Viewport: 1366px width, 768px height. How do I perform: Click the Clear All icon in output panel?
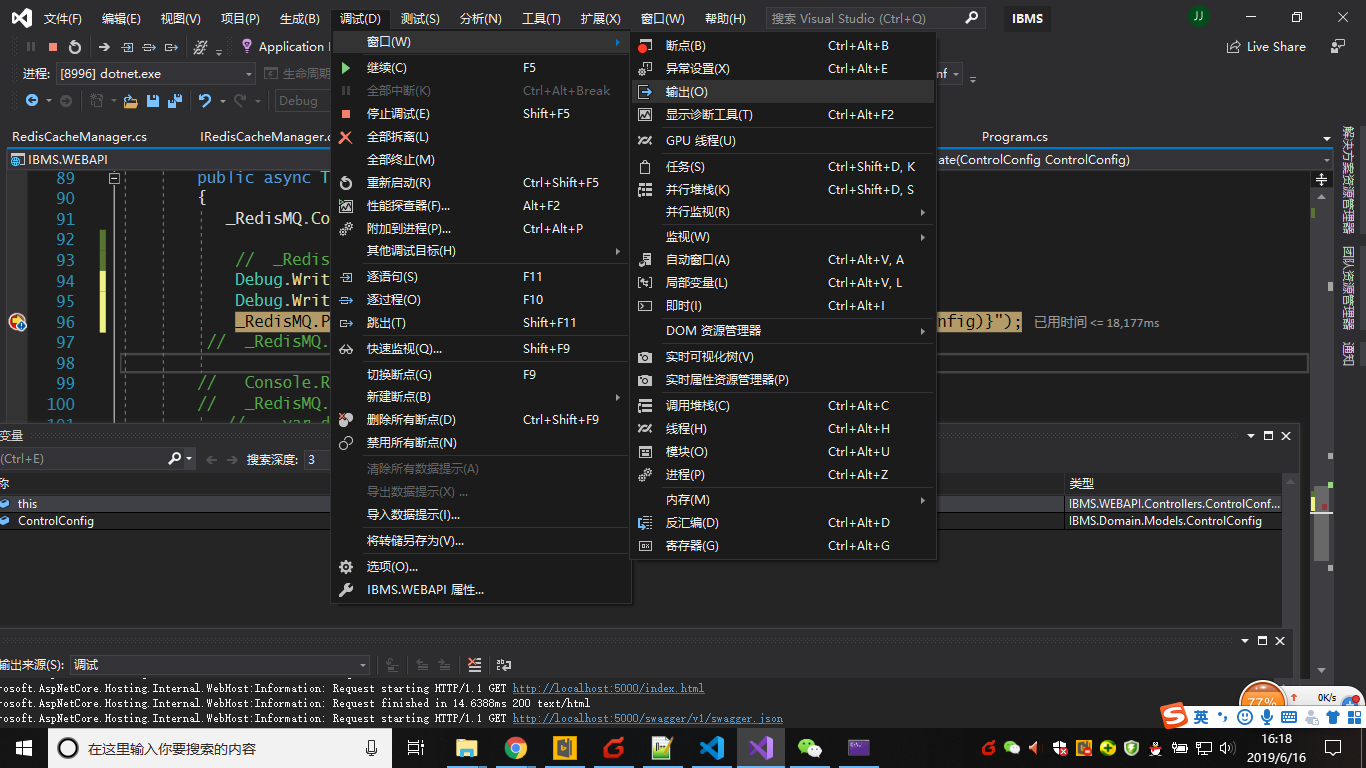click(x=475, y=665)
